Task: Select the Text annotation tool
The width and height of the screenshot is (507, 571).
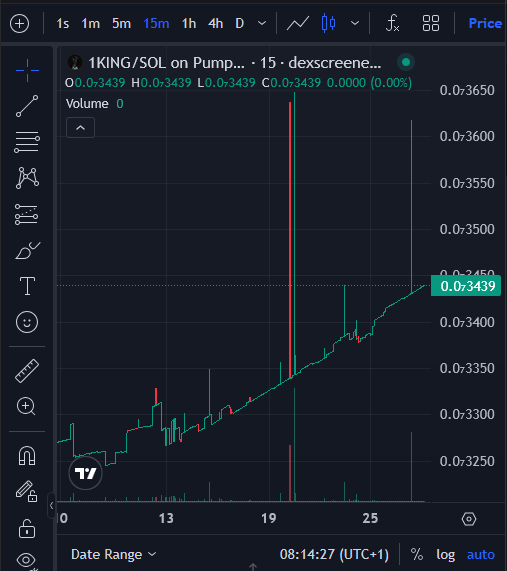Action: (x=27, y=286)
